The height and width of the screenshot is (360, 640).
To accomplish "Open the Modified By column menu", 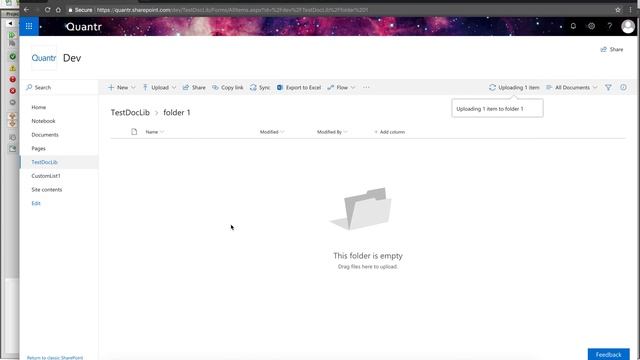I will (x=332, y=132).
